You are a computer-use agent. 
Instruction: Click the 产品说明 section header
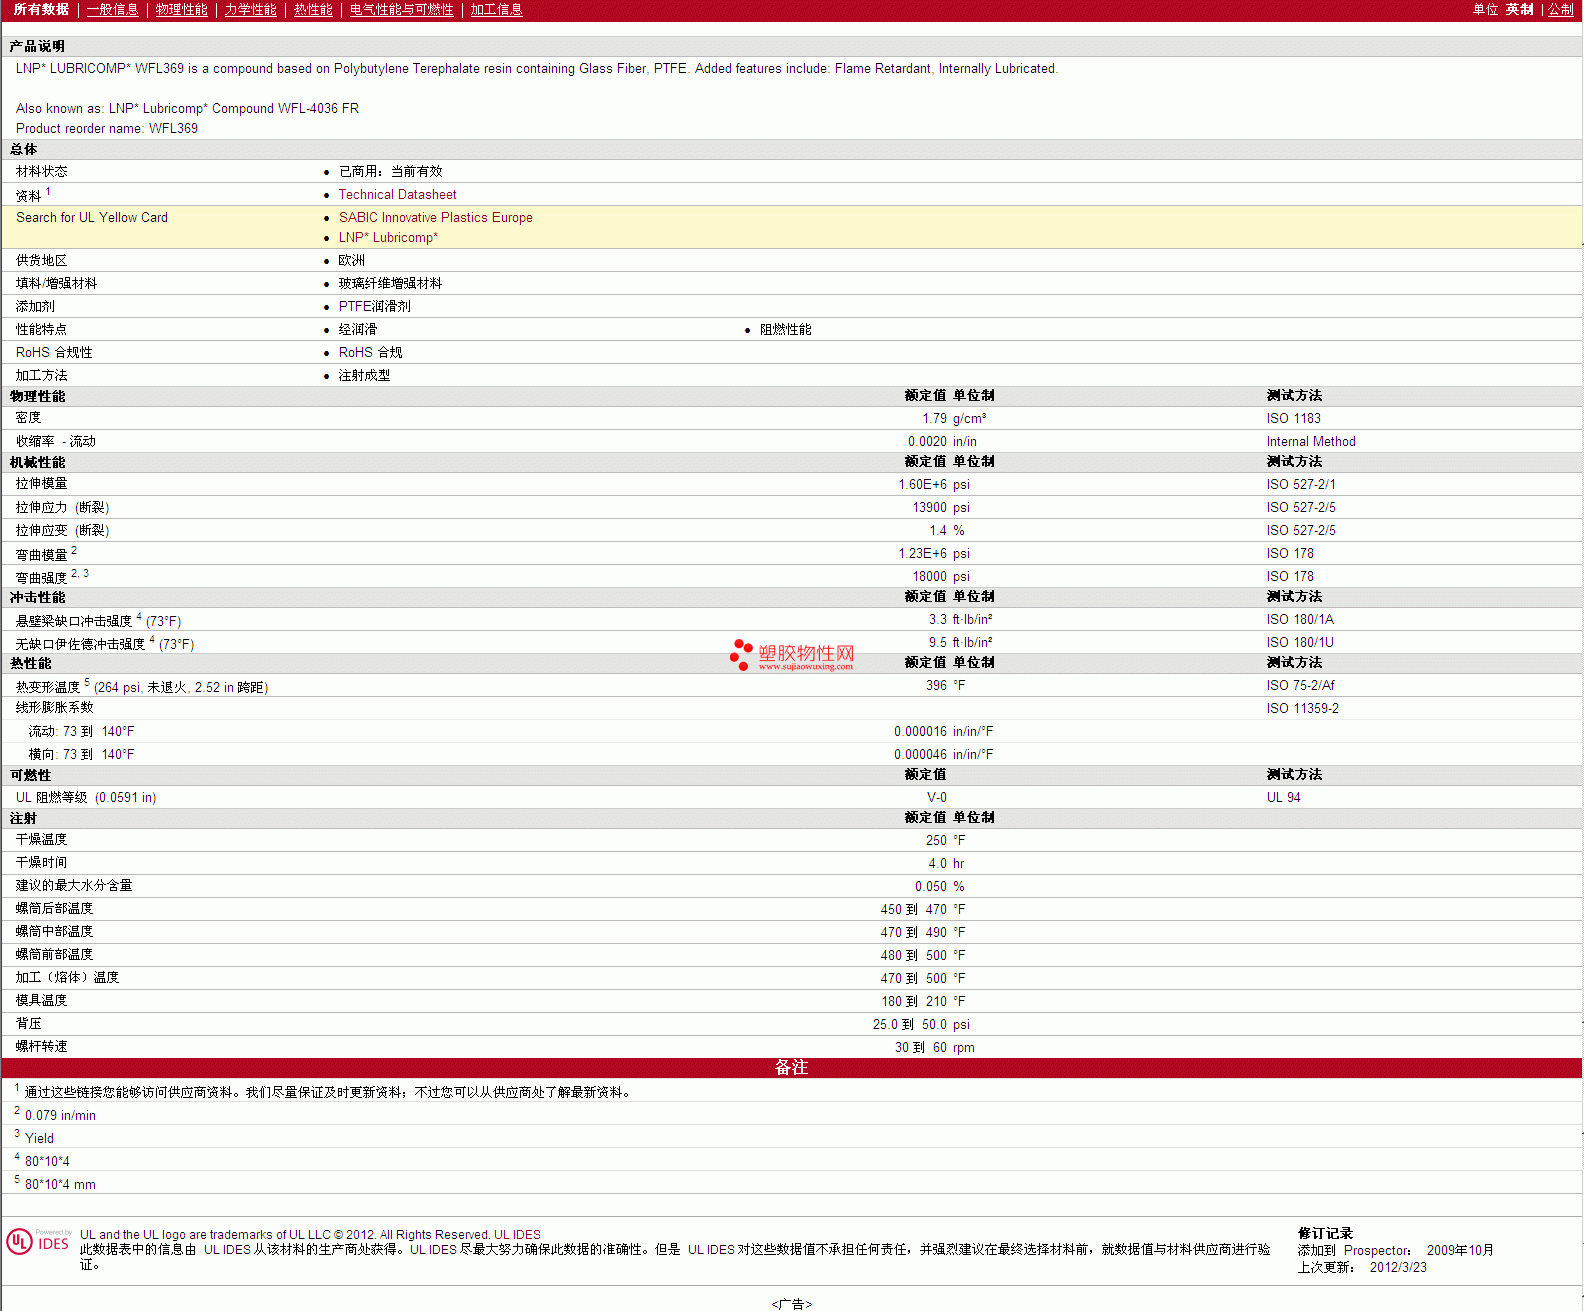[x=37, y=47]
